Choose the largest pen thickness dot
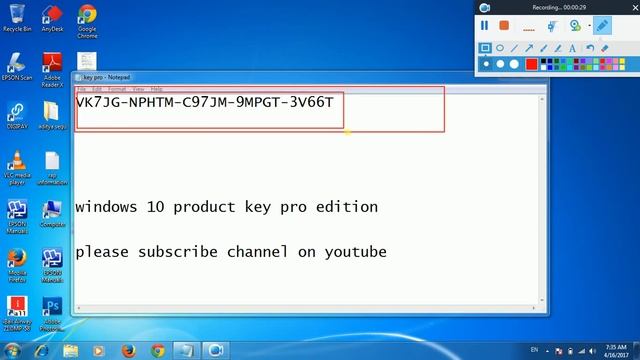Screen dimensions: 640x360 point(514,64)
